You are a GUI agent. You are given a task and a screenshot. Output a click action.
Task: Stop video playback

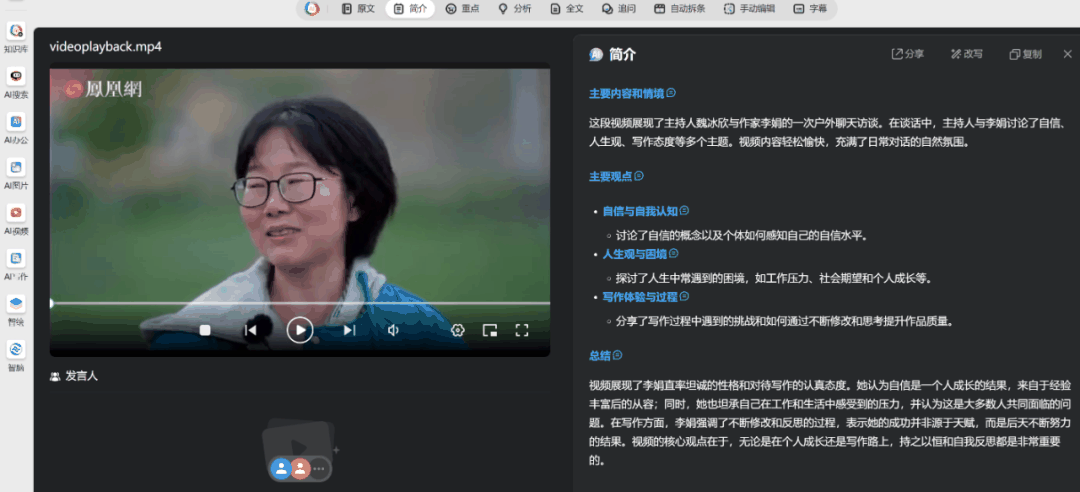pos(205,330)
